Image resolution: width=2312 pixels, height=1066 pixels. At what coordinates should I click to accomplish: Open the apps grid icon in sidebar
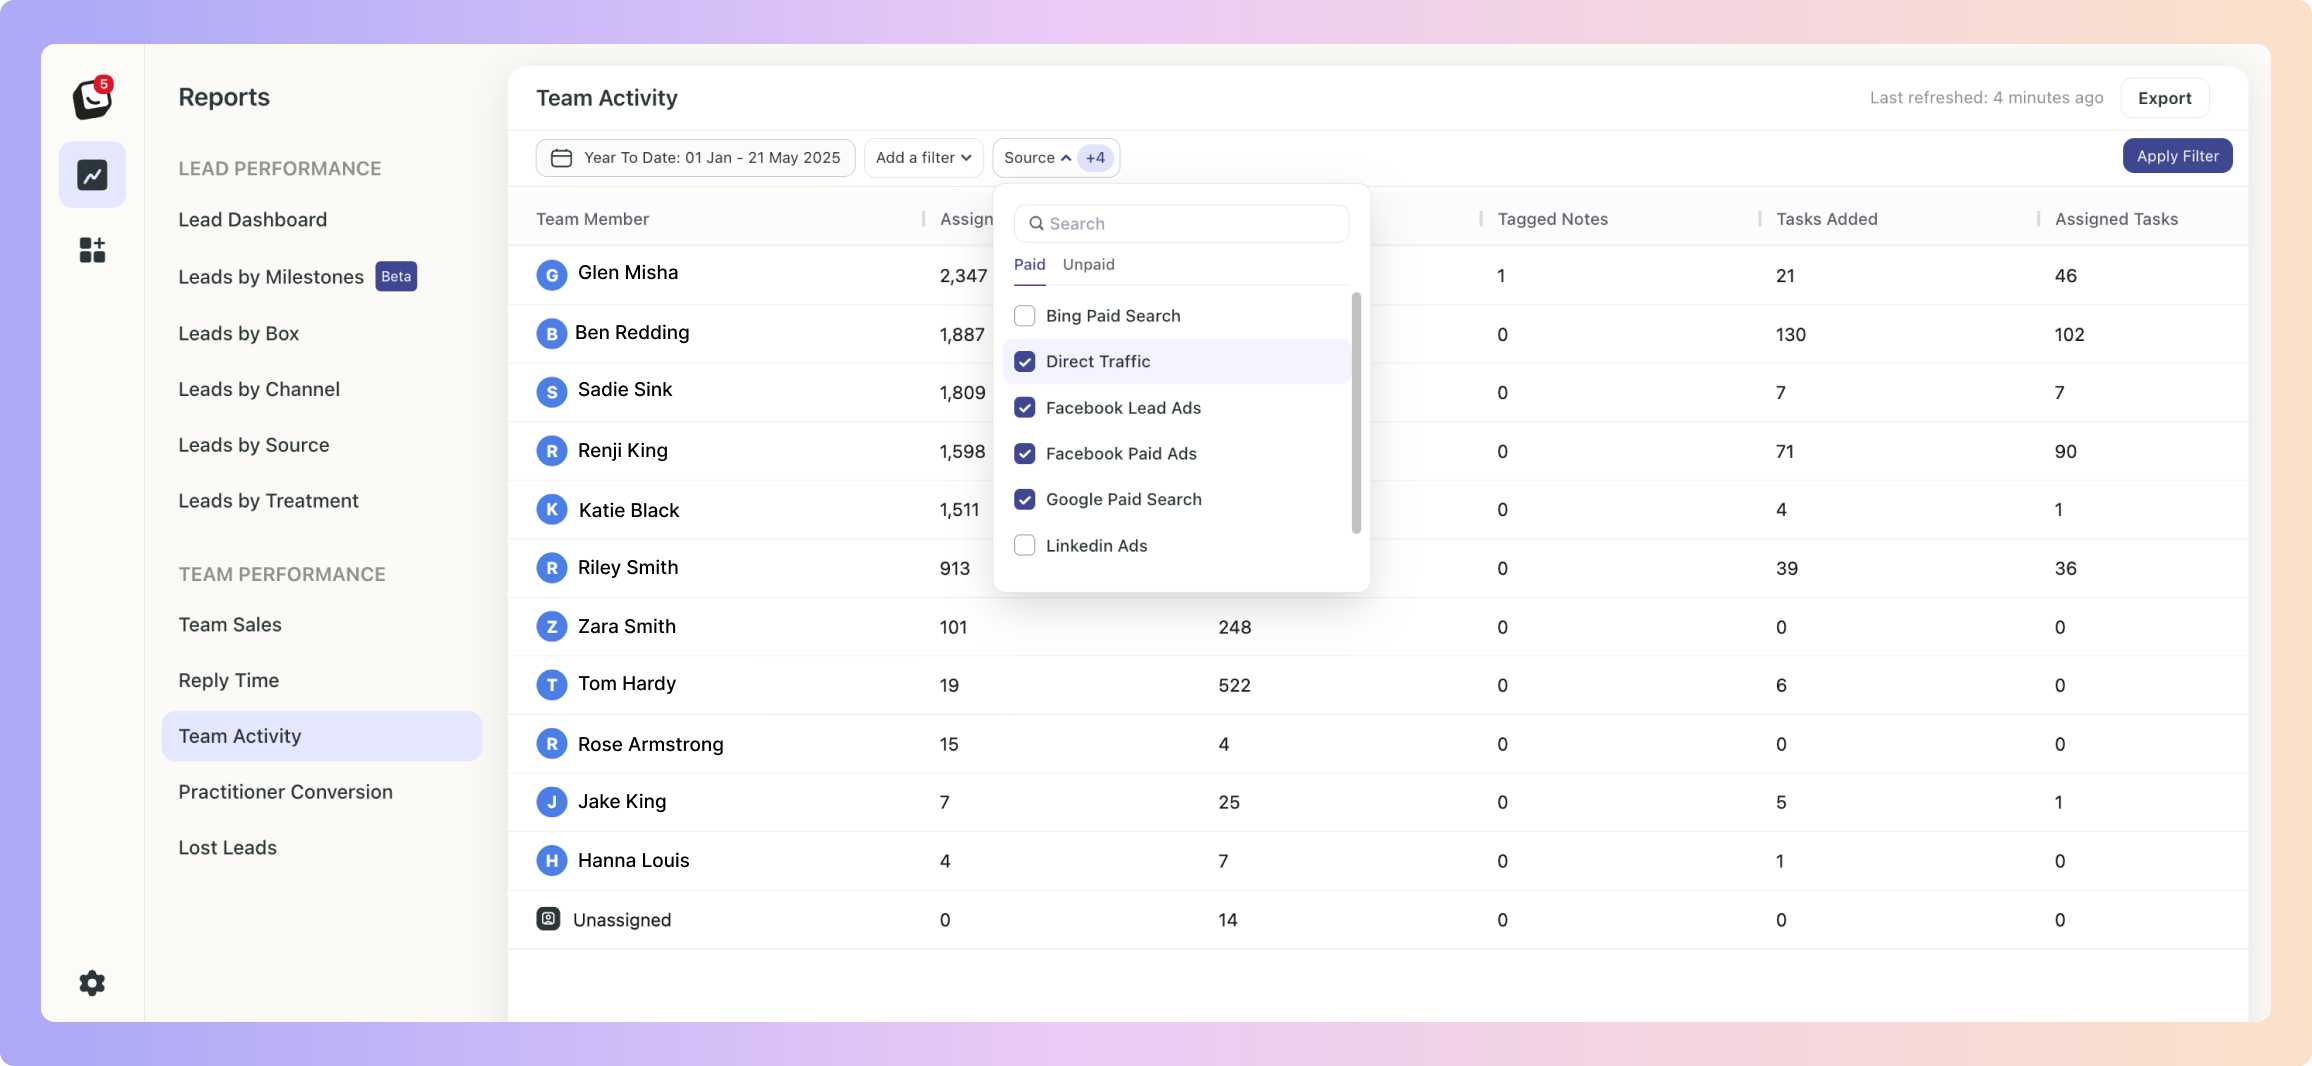(x=92, y=250)
